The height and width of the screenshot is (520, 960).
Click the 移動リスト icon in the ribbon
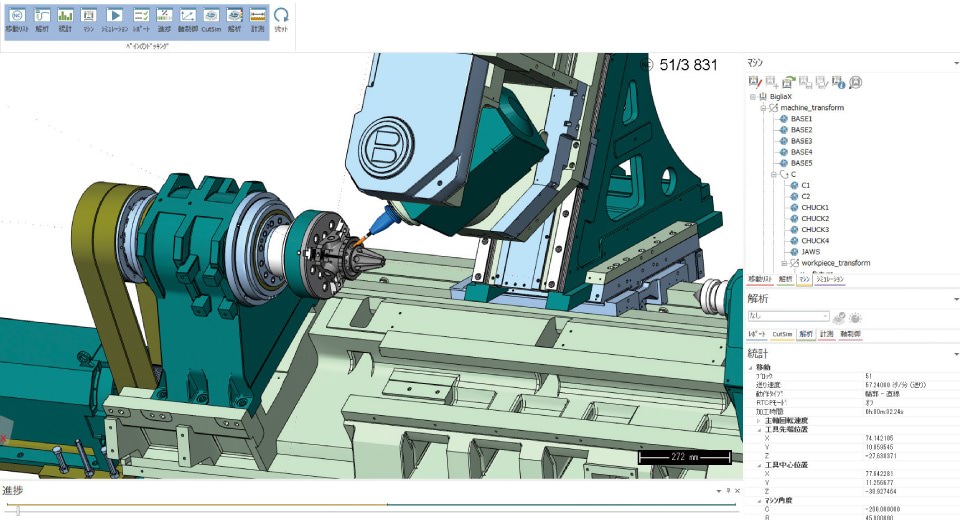(x=17, y=16)
